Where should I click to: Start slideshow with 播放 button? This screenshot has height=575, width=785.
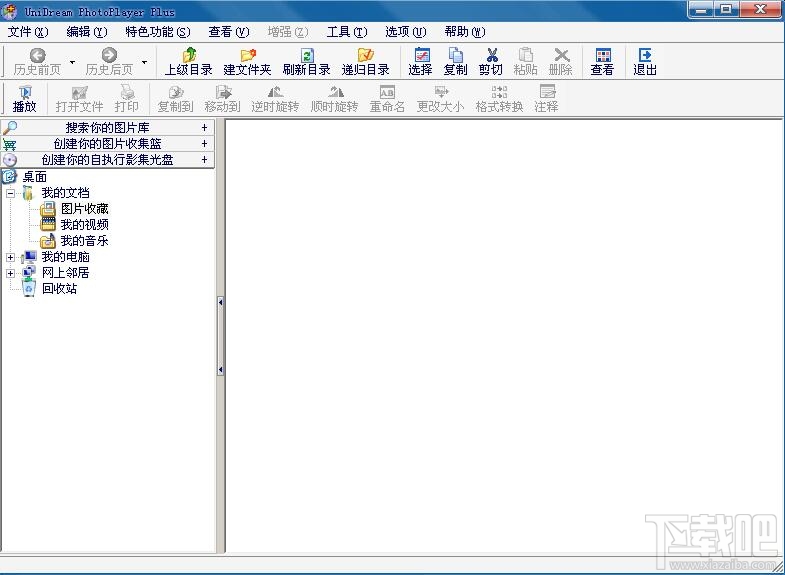[25, 99]
